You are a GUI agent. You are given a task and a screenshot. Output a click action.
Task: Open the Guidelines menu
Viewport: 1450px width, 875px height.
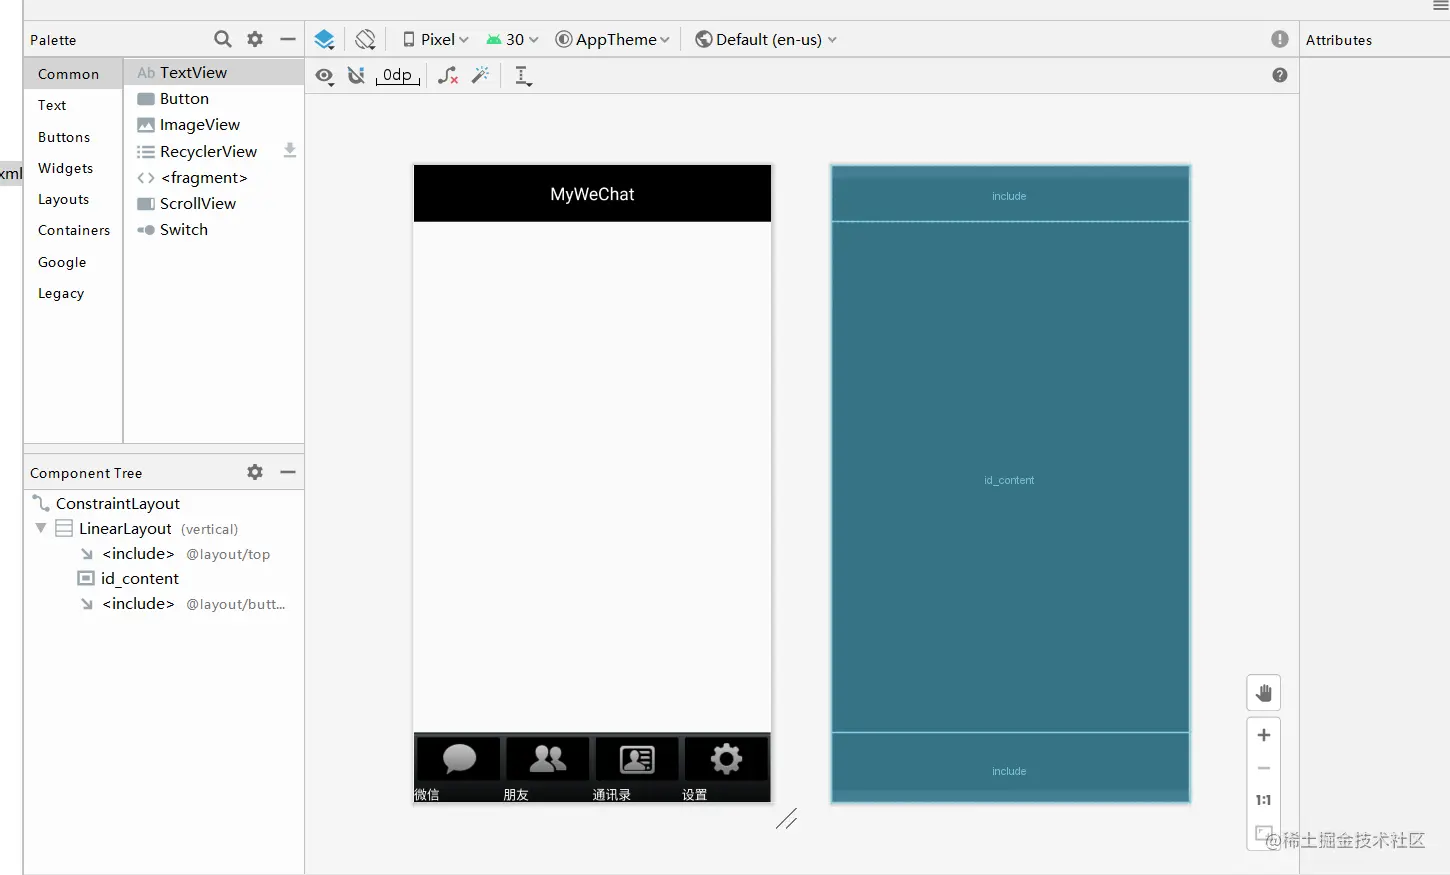(523, 76)
